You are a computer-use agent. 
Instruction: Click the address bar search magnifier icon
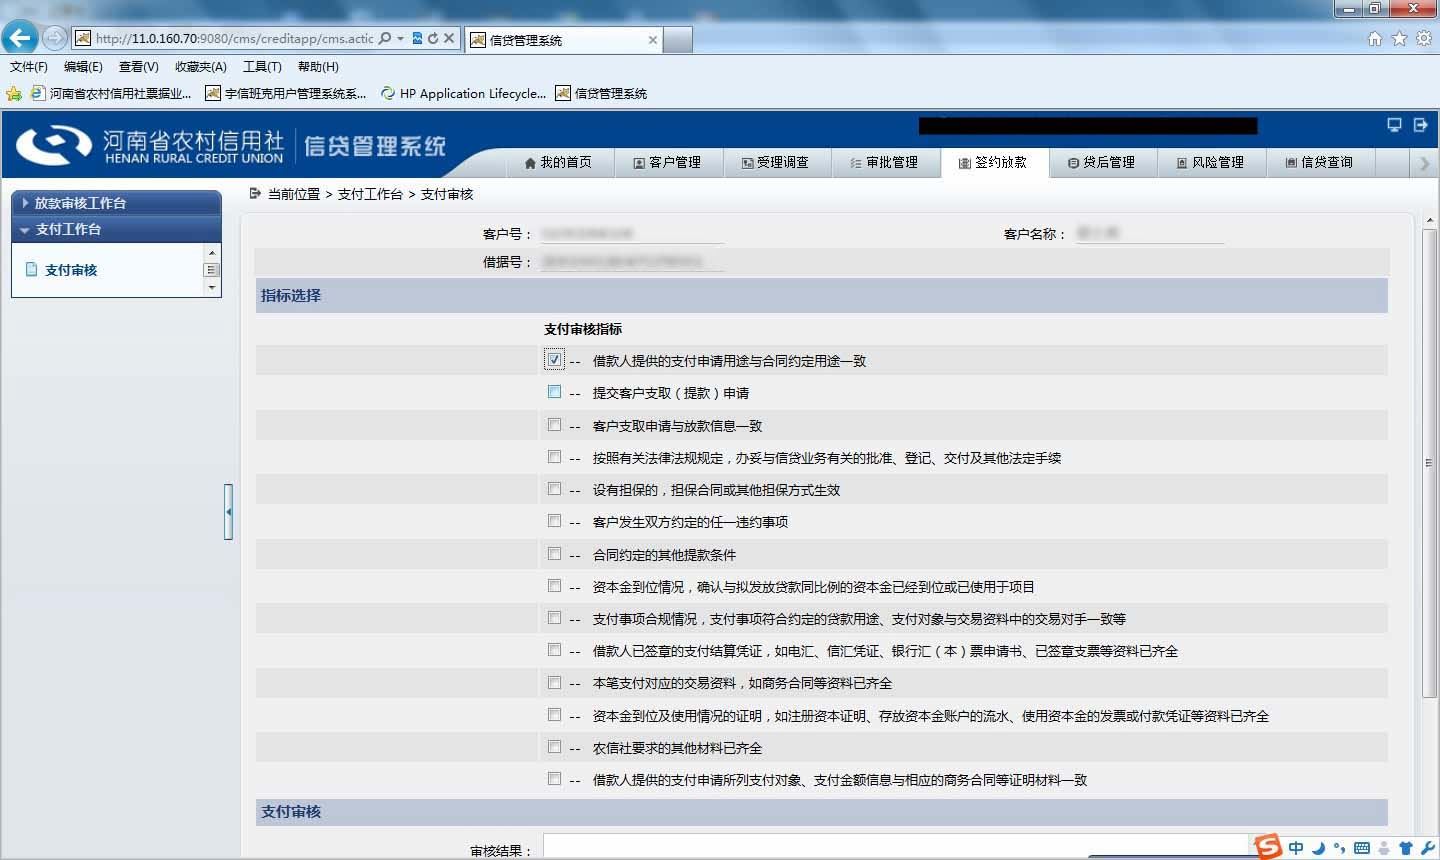click(x=385, y=38)
